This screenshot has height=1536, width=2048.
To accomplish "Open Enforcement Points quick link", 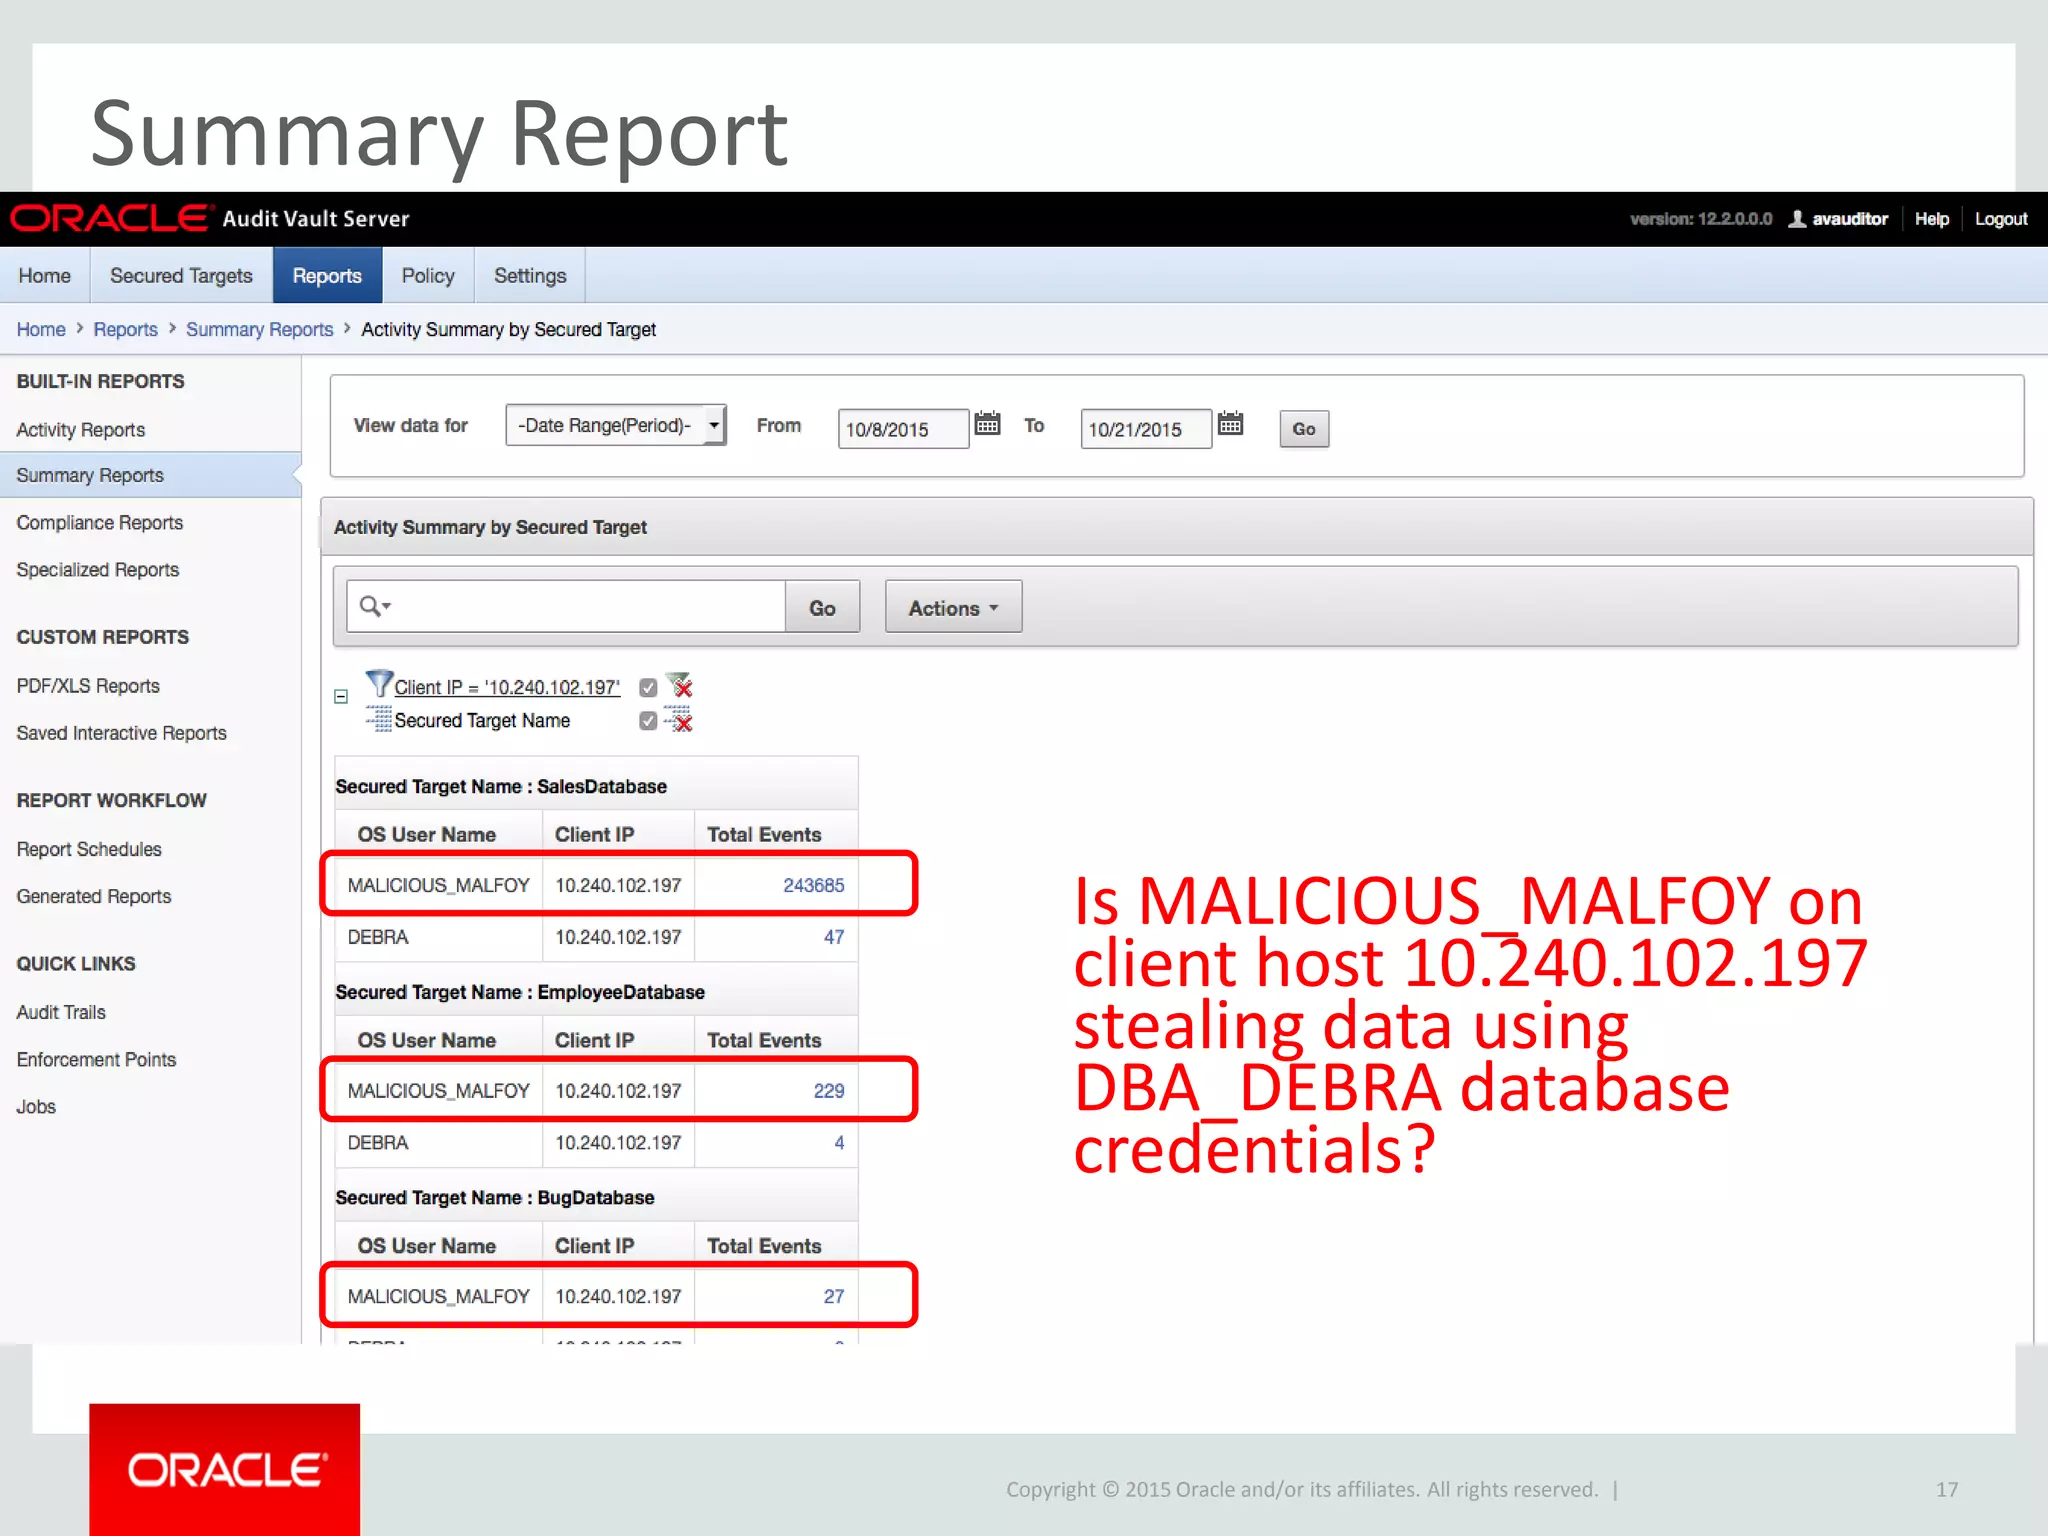I will (x=96, y=1059).
